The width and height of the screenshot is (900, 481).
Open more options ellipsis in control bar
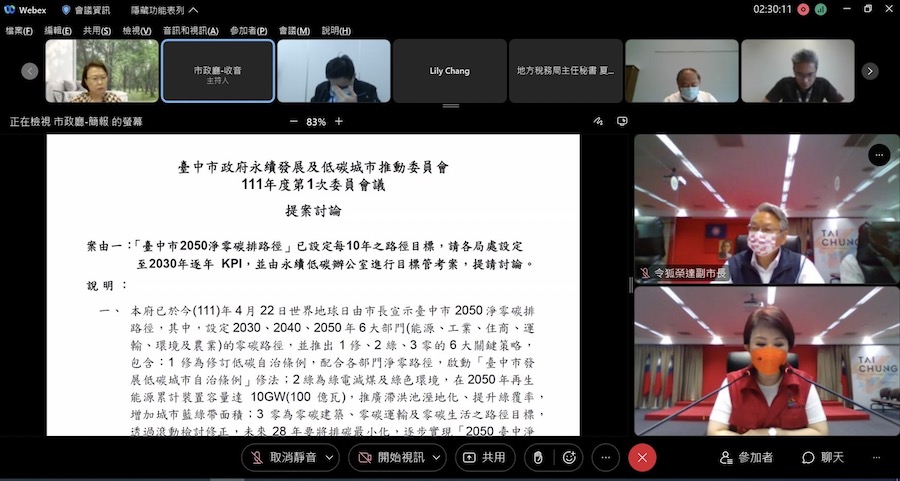pyautogui.click(x=606, y=457)
